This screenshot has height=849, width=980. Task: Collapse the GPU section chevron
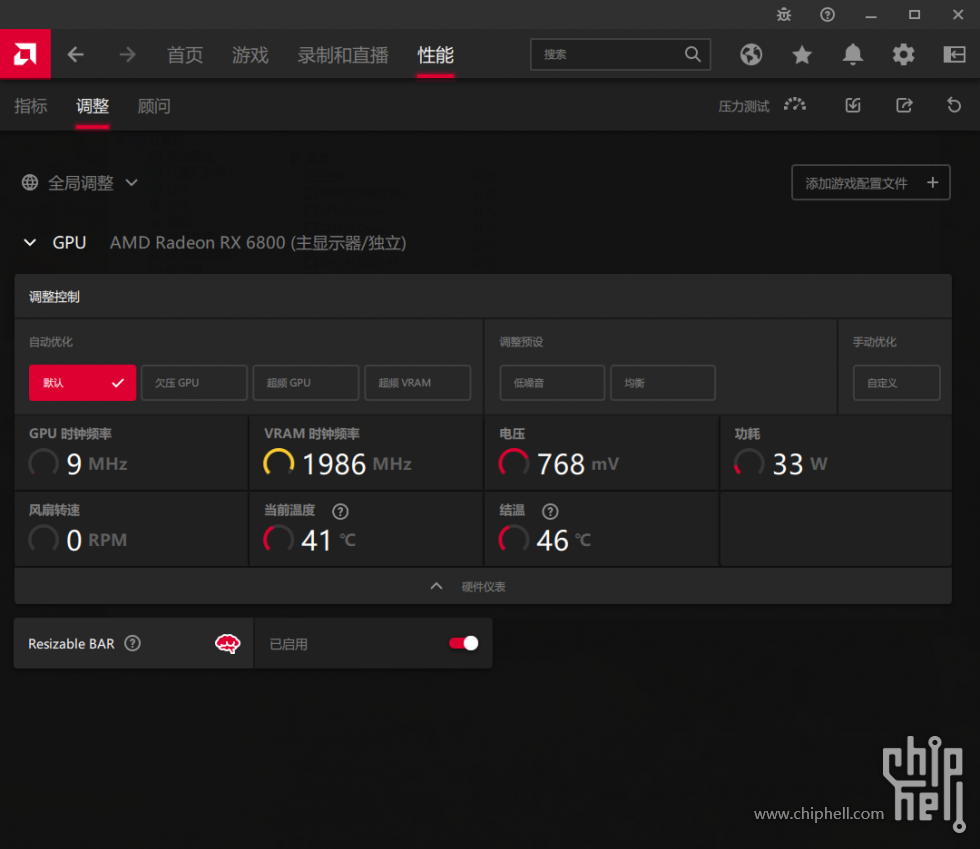tap(30, 243)
